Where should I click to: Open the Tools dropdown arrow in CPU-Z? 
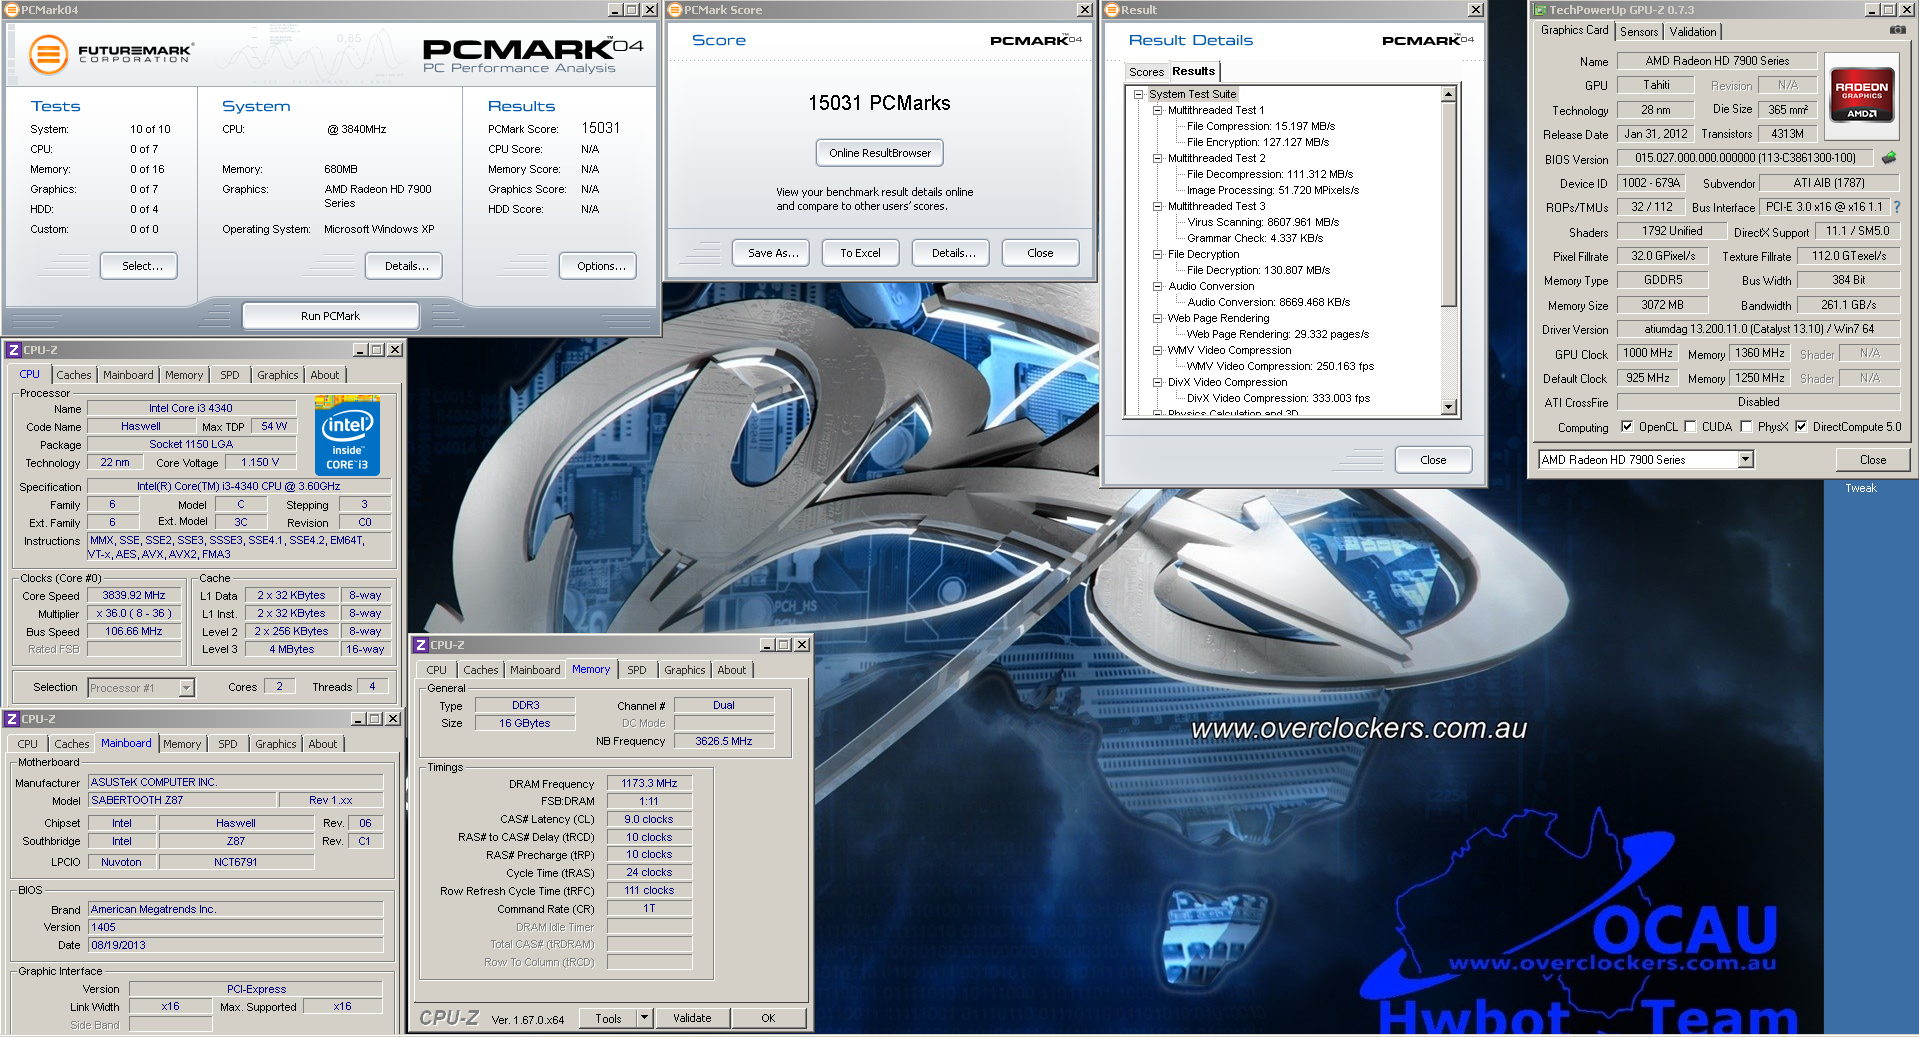644,1018
